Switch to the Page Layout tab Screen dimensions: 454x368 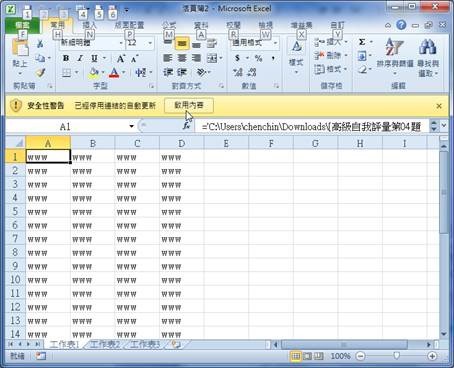pyautogui.click(x=129, y=25)
